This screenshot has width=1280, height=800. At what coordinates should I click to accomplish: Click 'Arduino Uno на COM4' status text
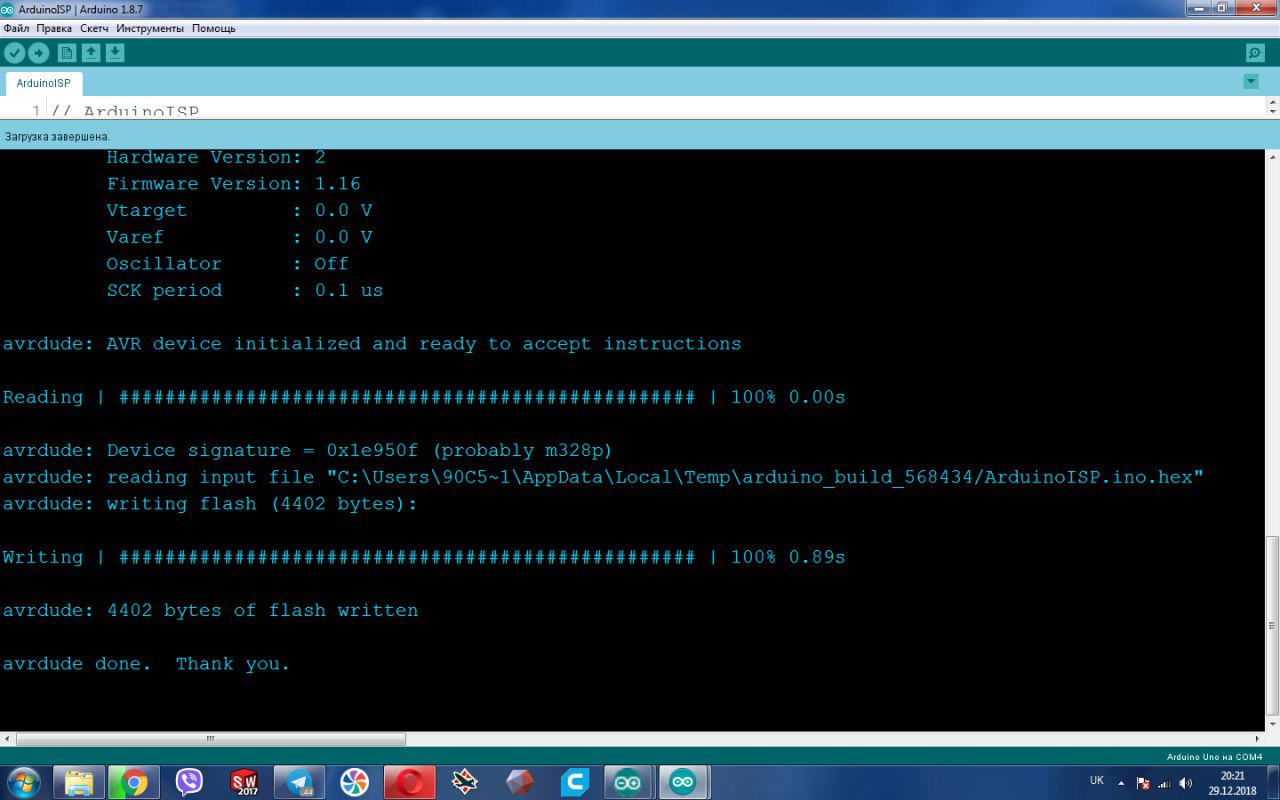coord(1214,757)
